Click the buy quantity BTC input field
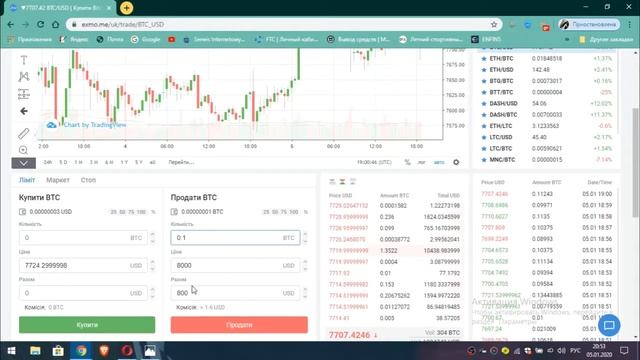The width and height of the screenshot is (640, 360). tap(83, 238)
